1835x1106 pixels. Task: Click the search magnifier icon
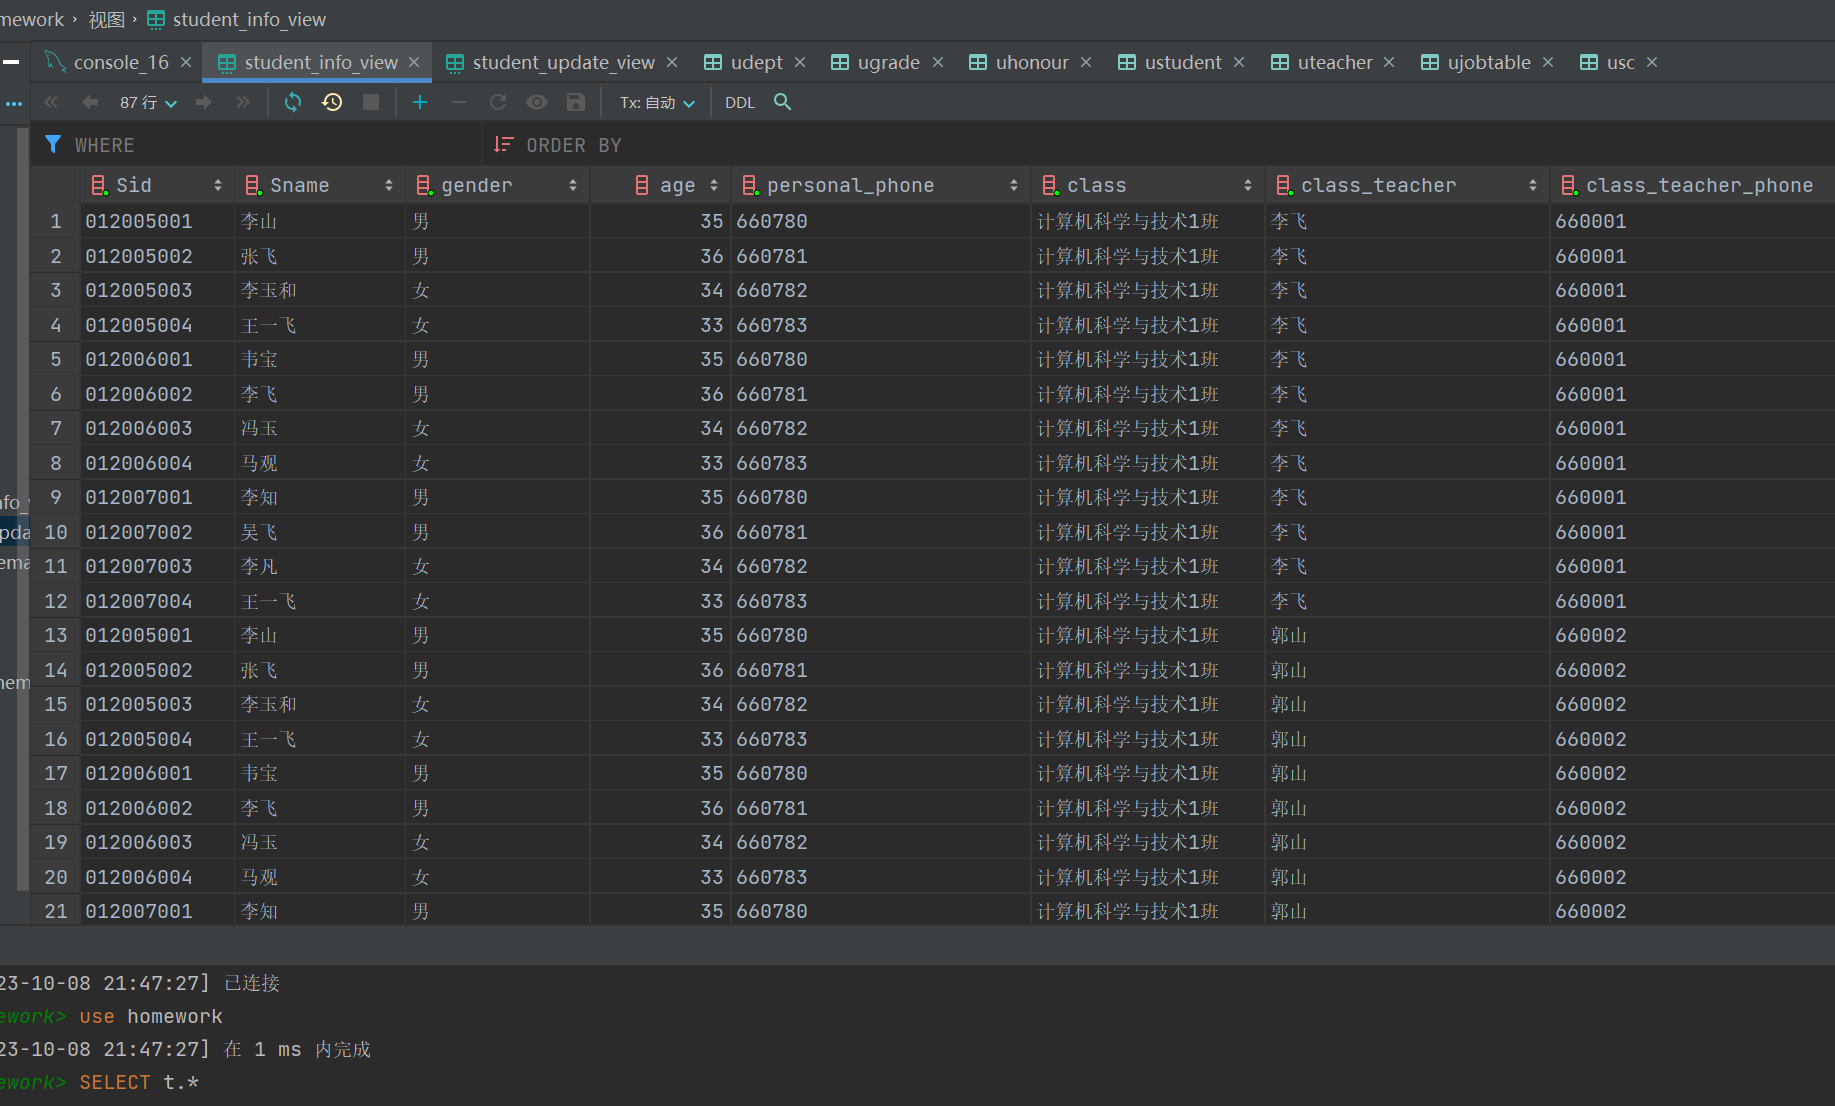pos(783,102)
